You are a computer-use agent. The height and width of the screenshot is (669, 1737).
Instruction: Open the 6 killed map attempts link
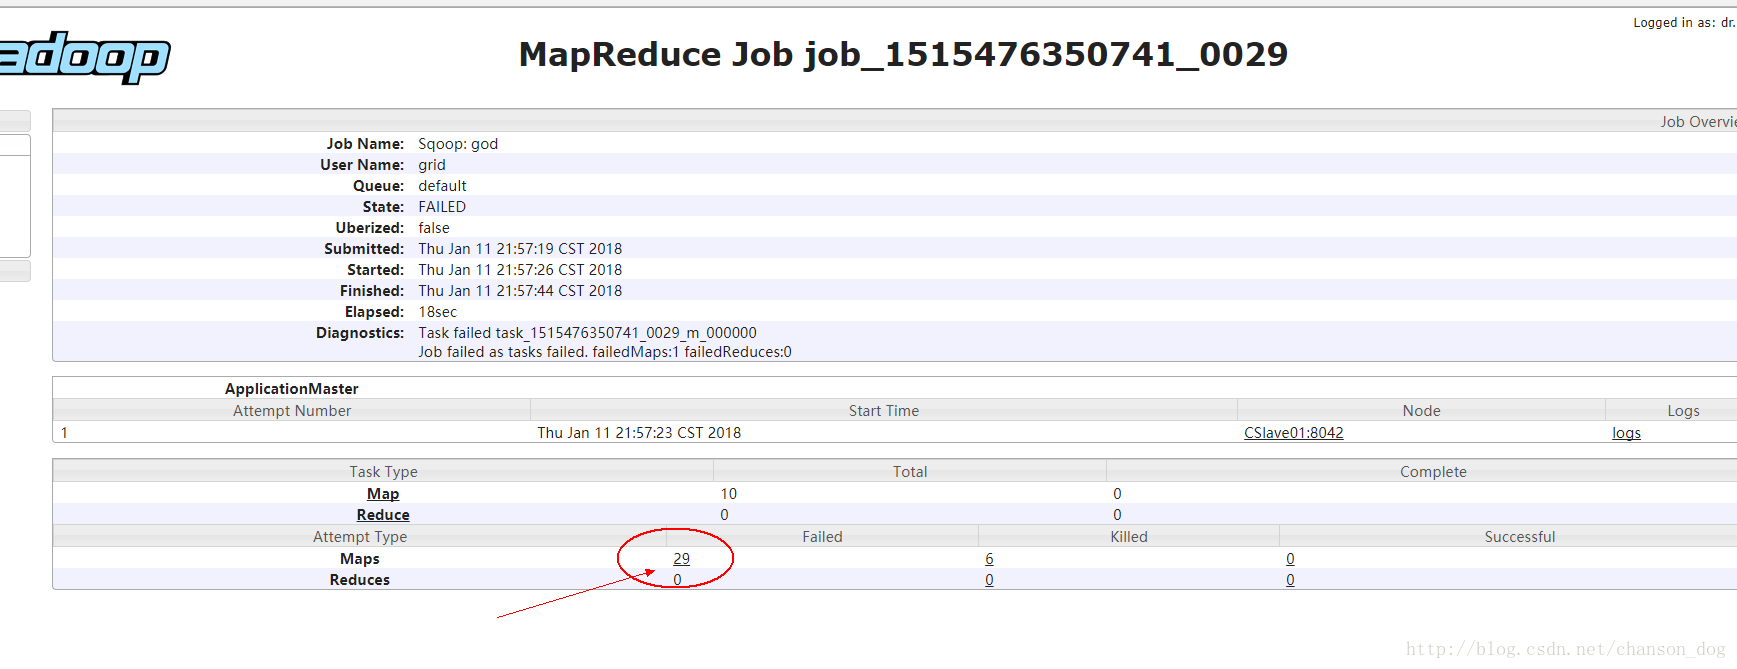[989, 559]
